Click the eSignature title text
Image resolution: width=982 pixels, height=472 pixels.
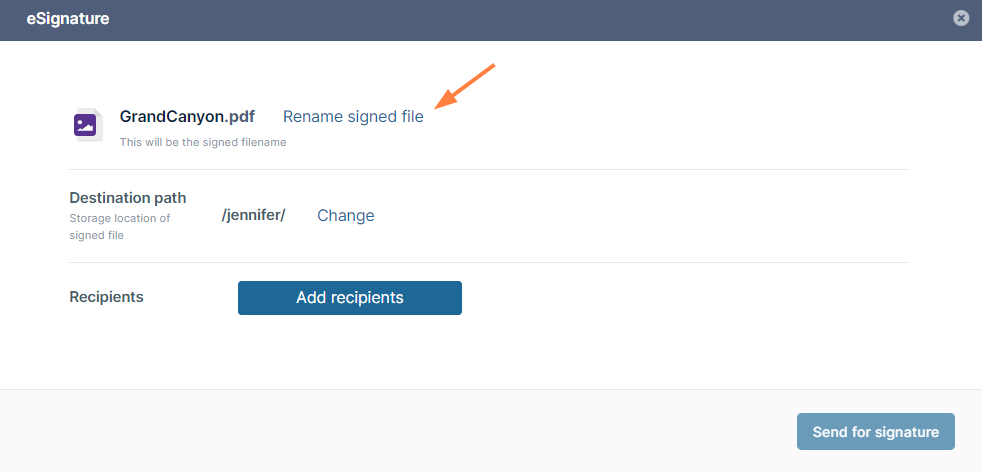[68, 19]
